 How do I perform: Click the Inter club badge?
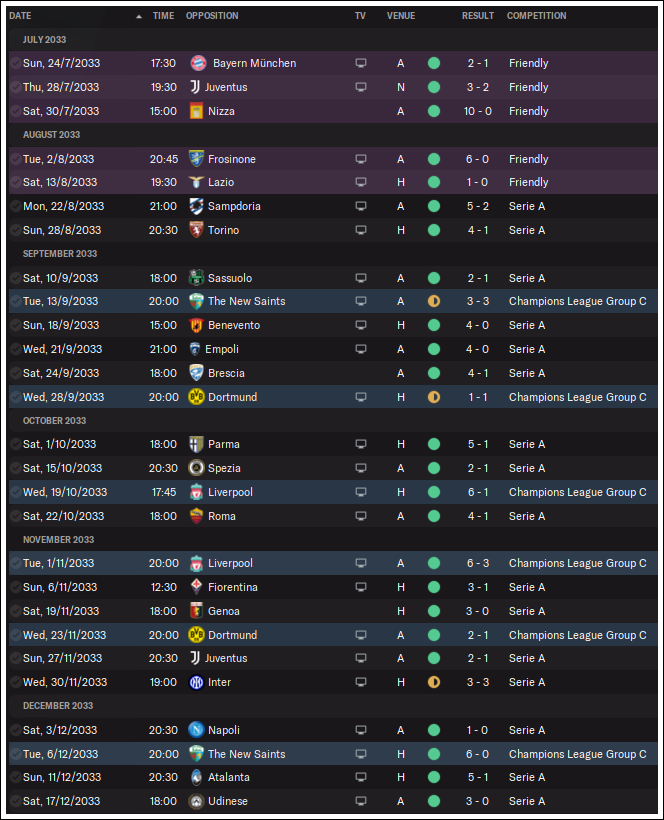point(196,682)
